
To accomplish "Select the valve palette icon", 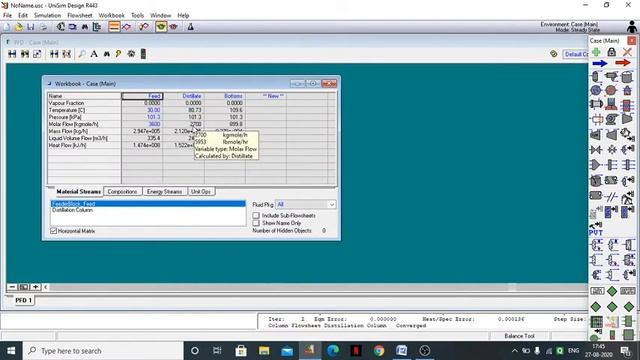I will (596, 149).
